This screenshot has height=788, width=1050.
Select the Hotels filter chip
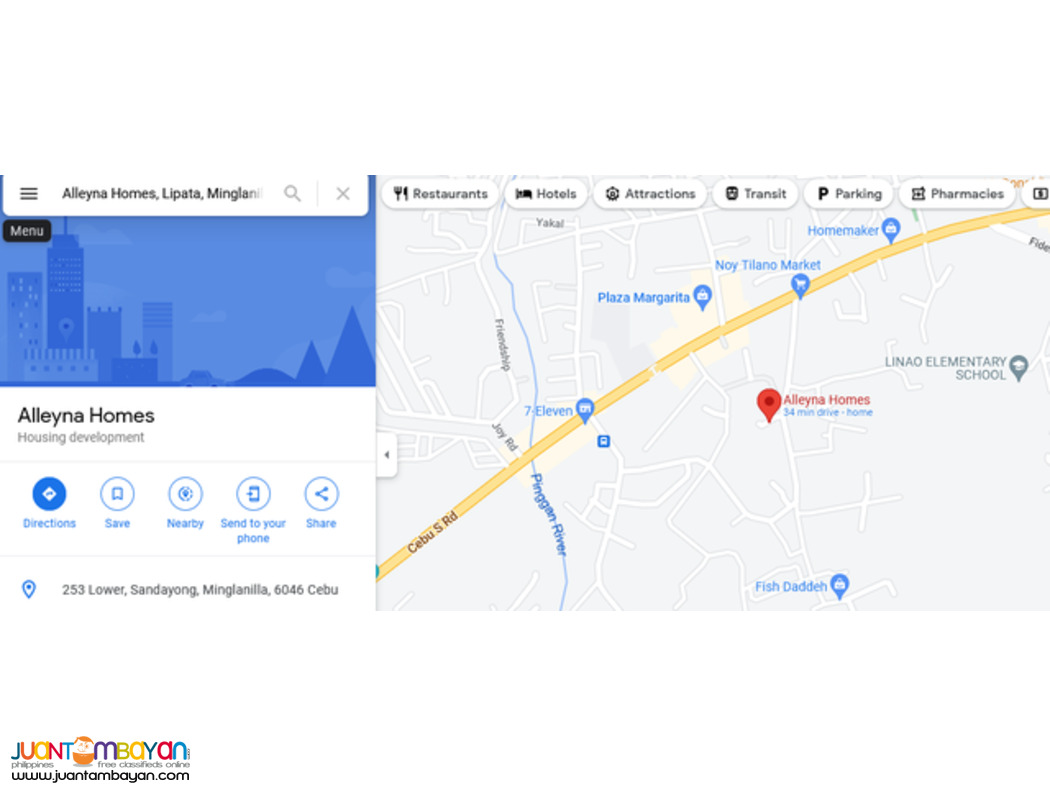point(546,193)
